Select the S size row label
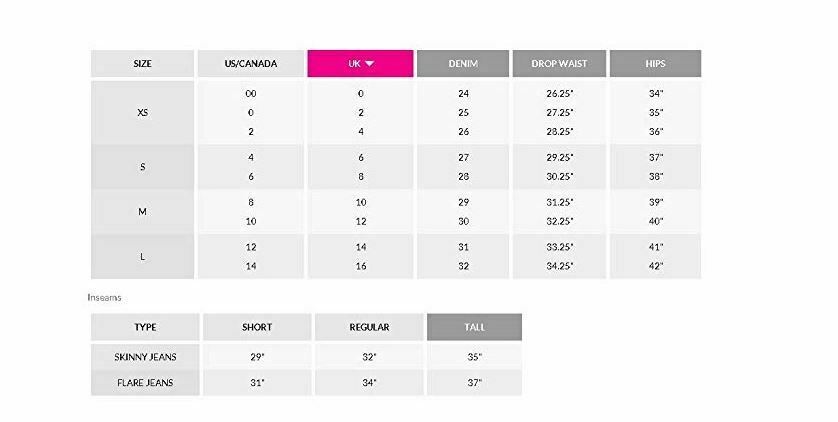 tap(142, 167)
